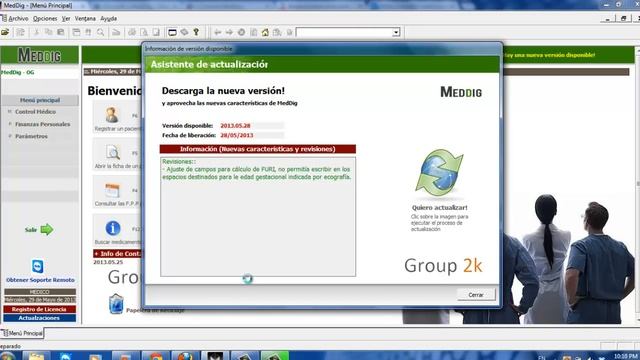Viewport: 640px width, 360px height.
Task: Click the magnifier search toolbar icon
Action: pos(100,32)
